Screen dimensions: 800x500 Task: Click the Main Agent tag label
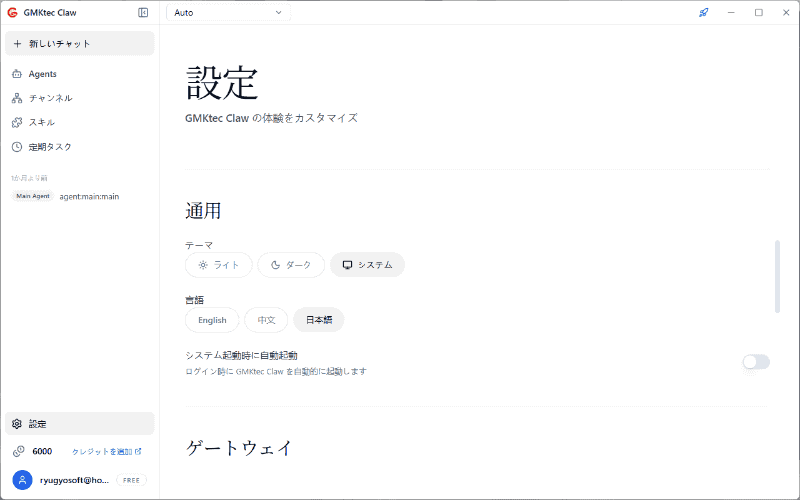click(x=33, y=196)
